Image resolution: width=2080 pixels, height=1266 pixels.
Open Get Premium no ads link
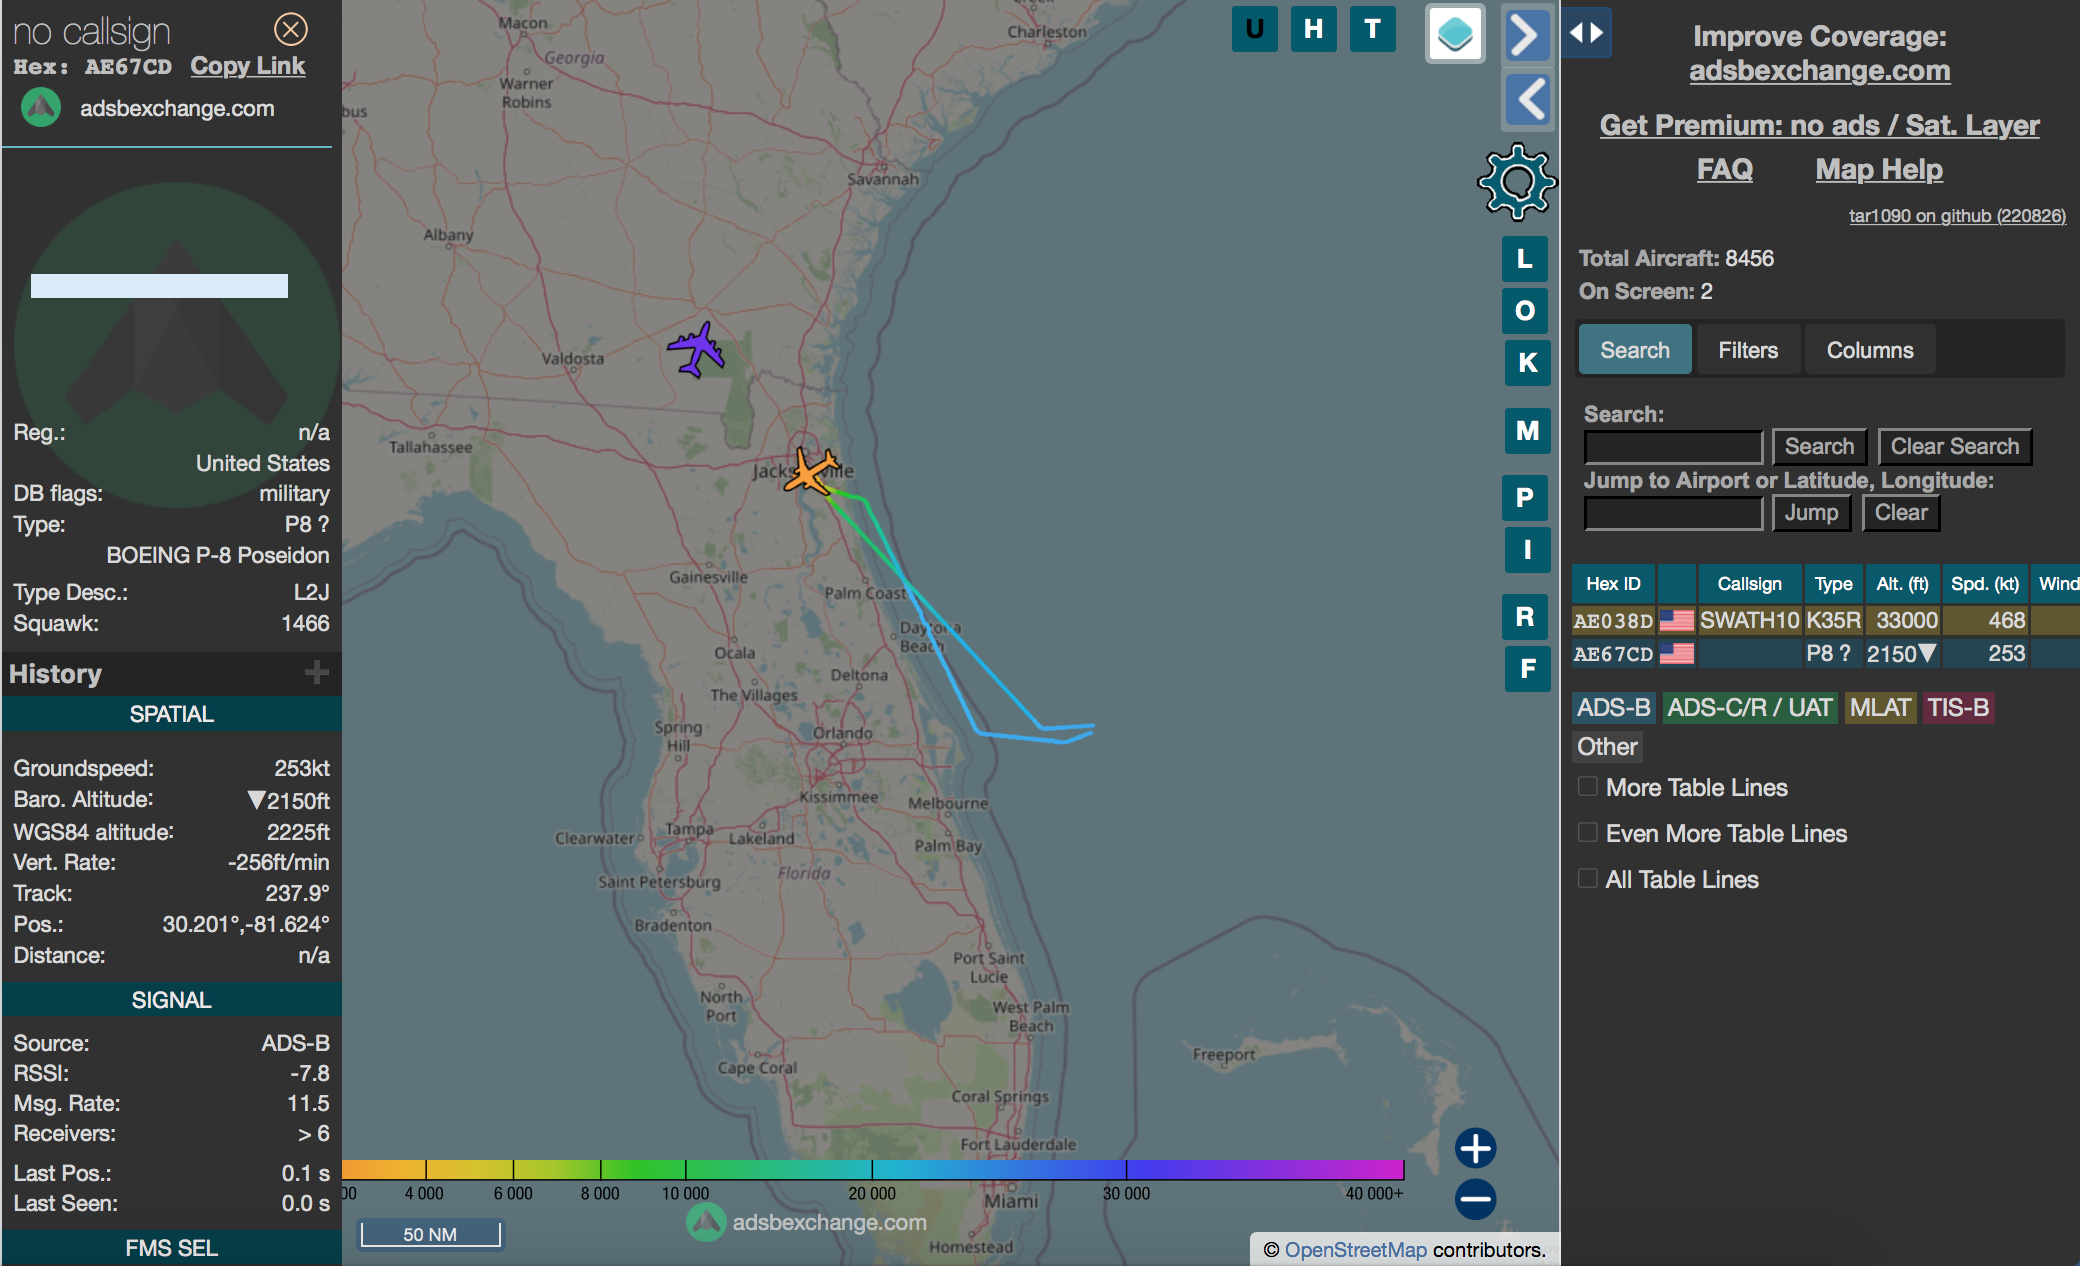point(1819,125)
